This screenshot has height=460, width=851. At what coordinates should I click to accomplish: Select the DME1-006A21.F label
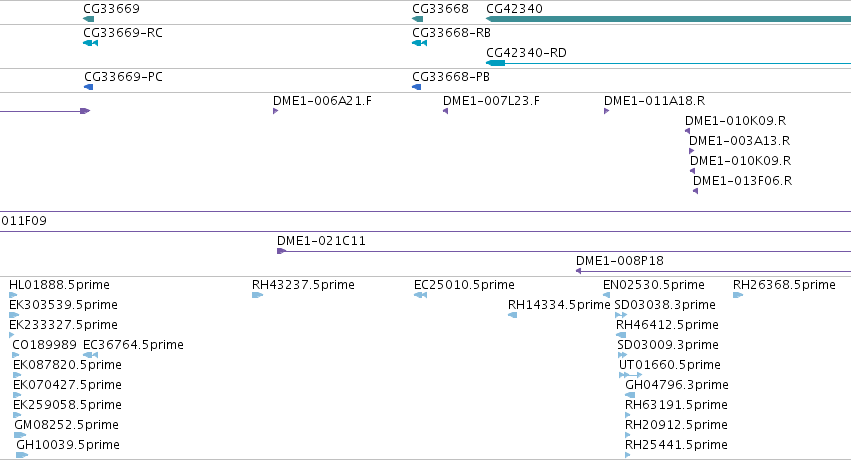[322, 100]
